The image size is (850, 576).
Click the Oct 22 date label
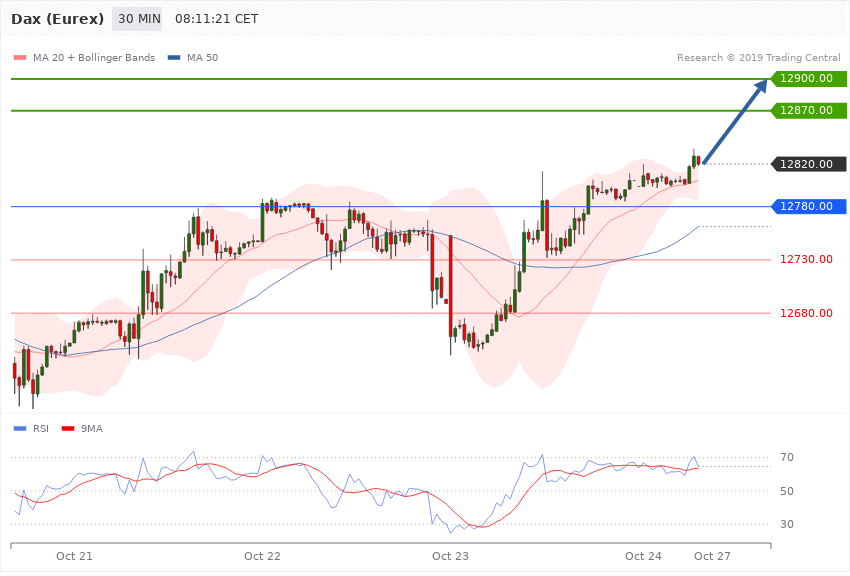262,556
